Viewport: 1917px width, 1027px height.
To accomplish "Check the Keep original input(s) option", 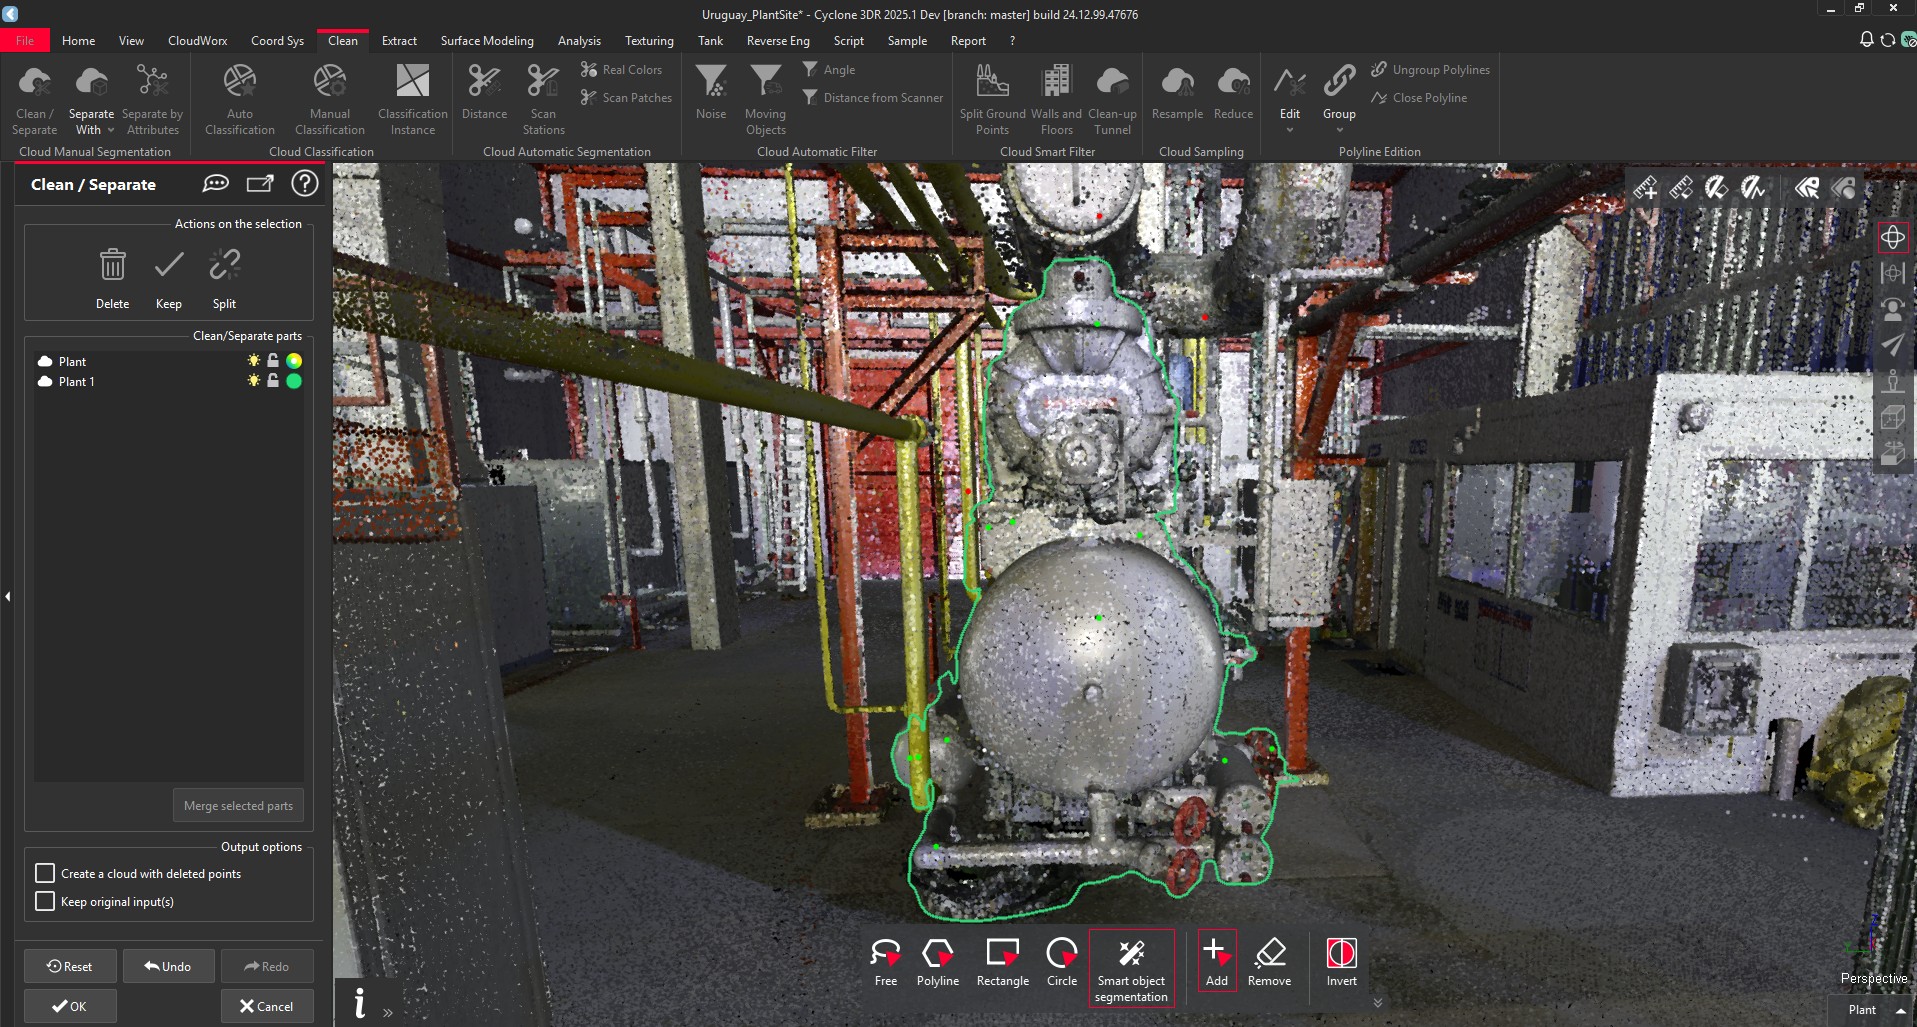I will (x=45, y=901).
